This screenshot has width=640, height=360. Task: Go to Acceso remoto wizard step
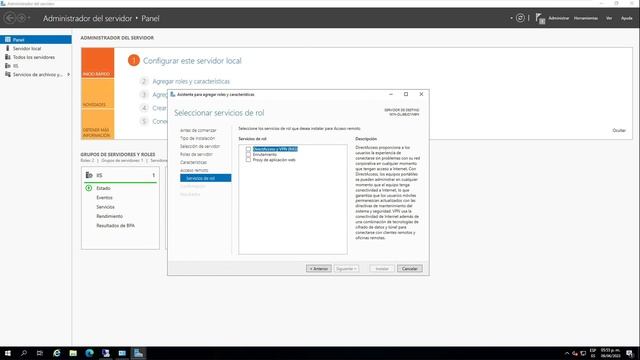[194, 170]
